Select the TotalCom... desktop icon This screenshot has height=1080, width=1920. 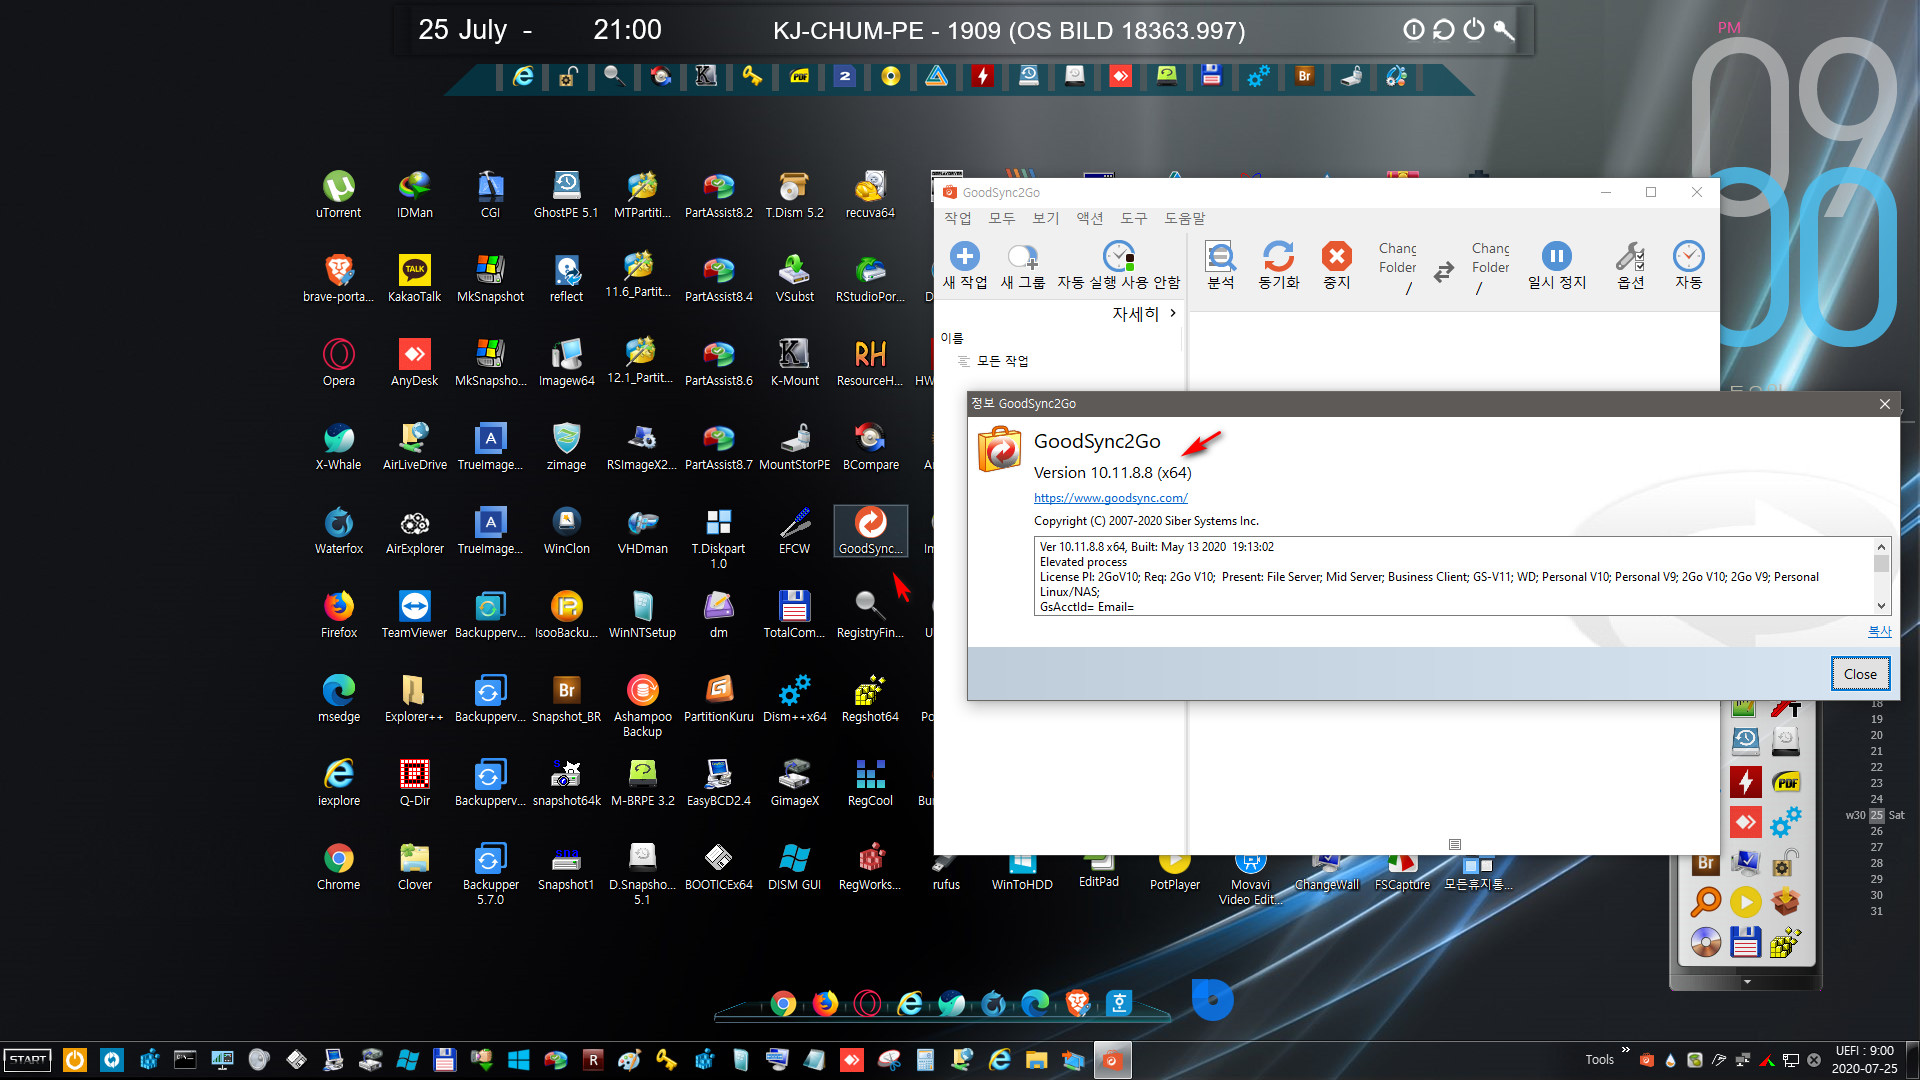coord(794,615)
